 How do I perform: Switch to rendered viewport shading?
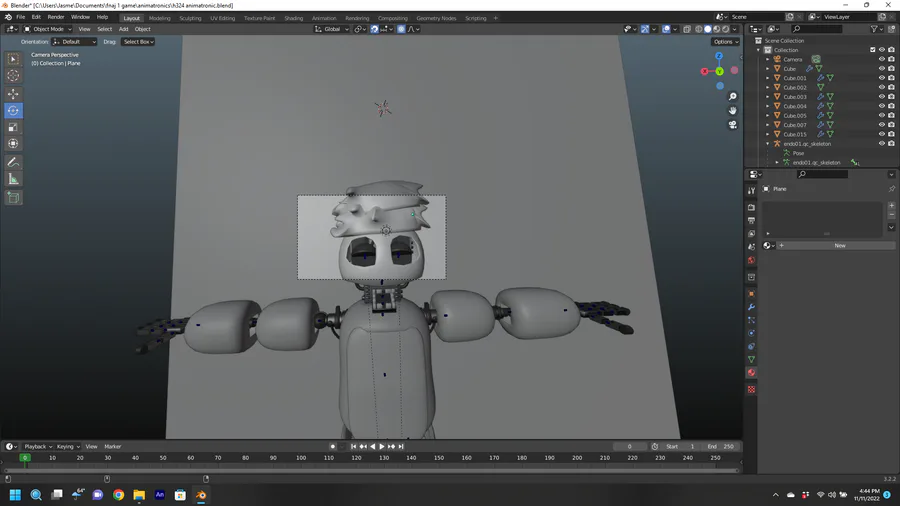(726, 29)
